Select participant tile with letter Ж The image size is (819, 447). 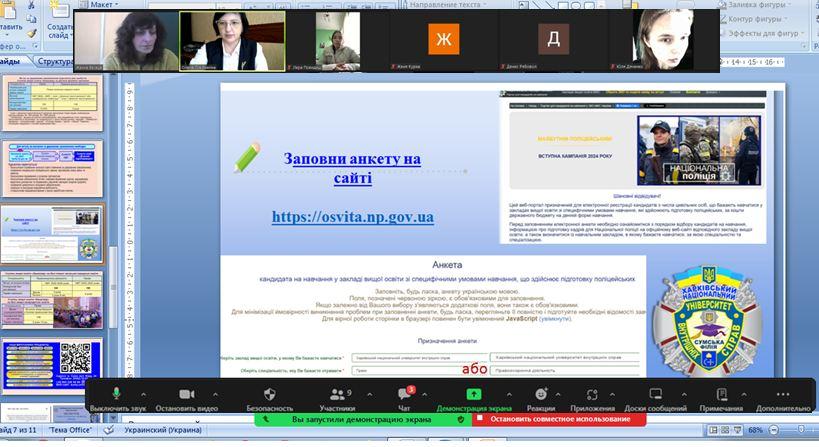pos(443,40)
